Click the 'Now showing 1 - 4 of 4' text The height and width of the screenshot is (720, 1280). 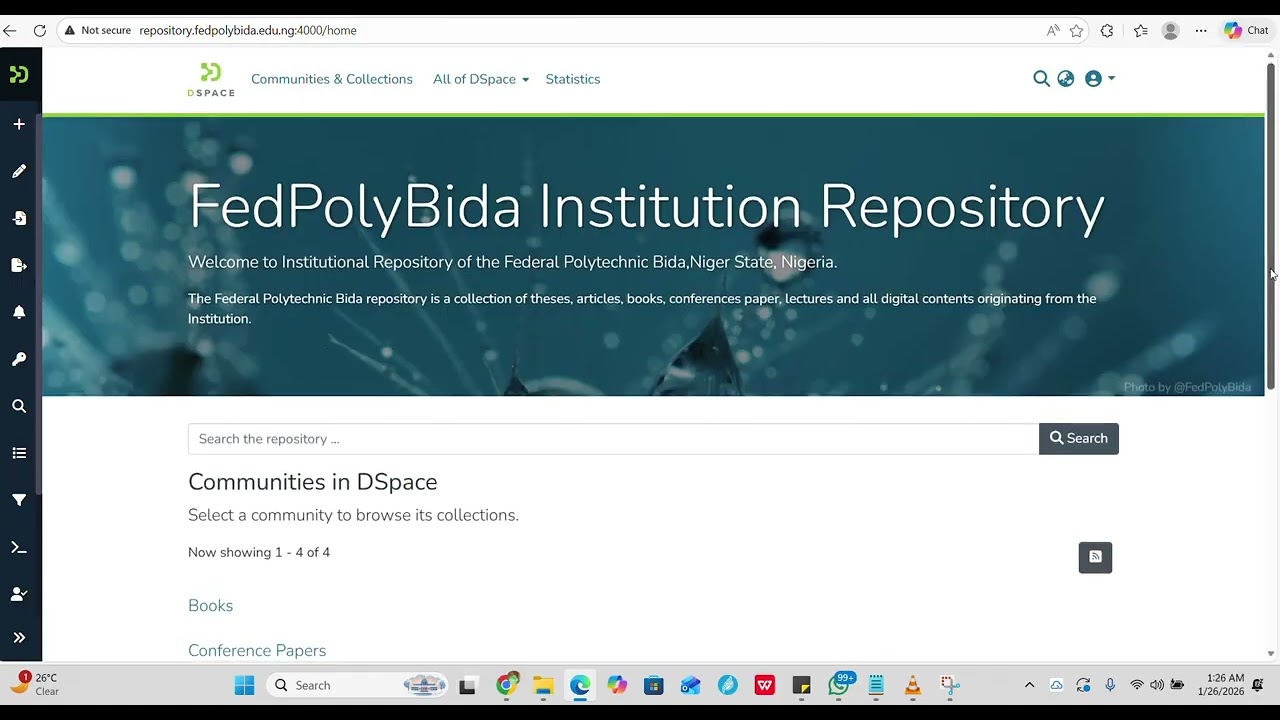pyautogui.click(x=259, y=552)
